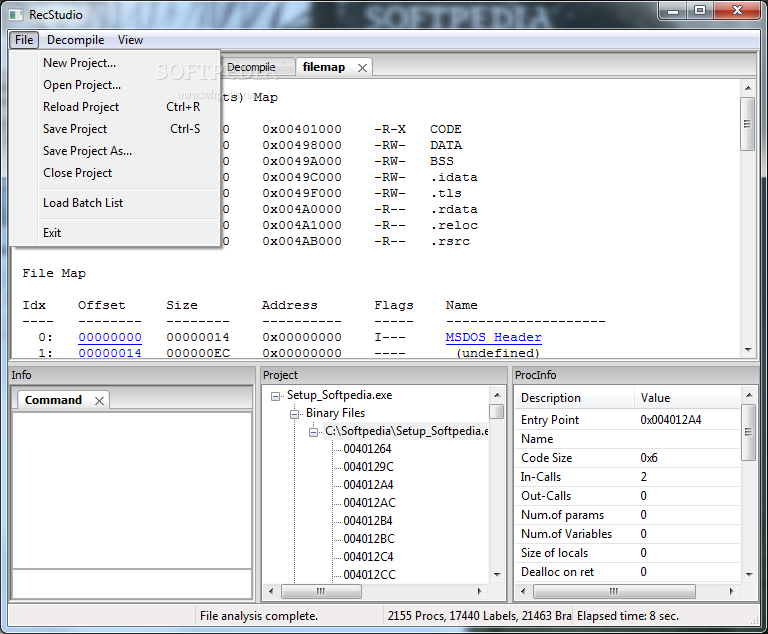768x634 pixels.
Task: Follow the 00000014 offset link
Action: (110, 353)
